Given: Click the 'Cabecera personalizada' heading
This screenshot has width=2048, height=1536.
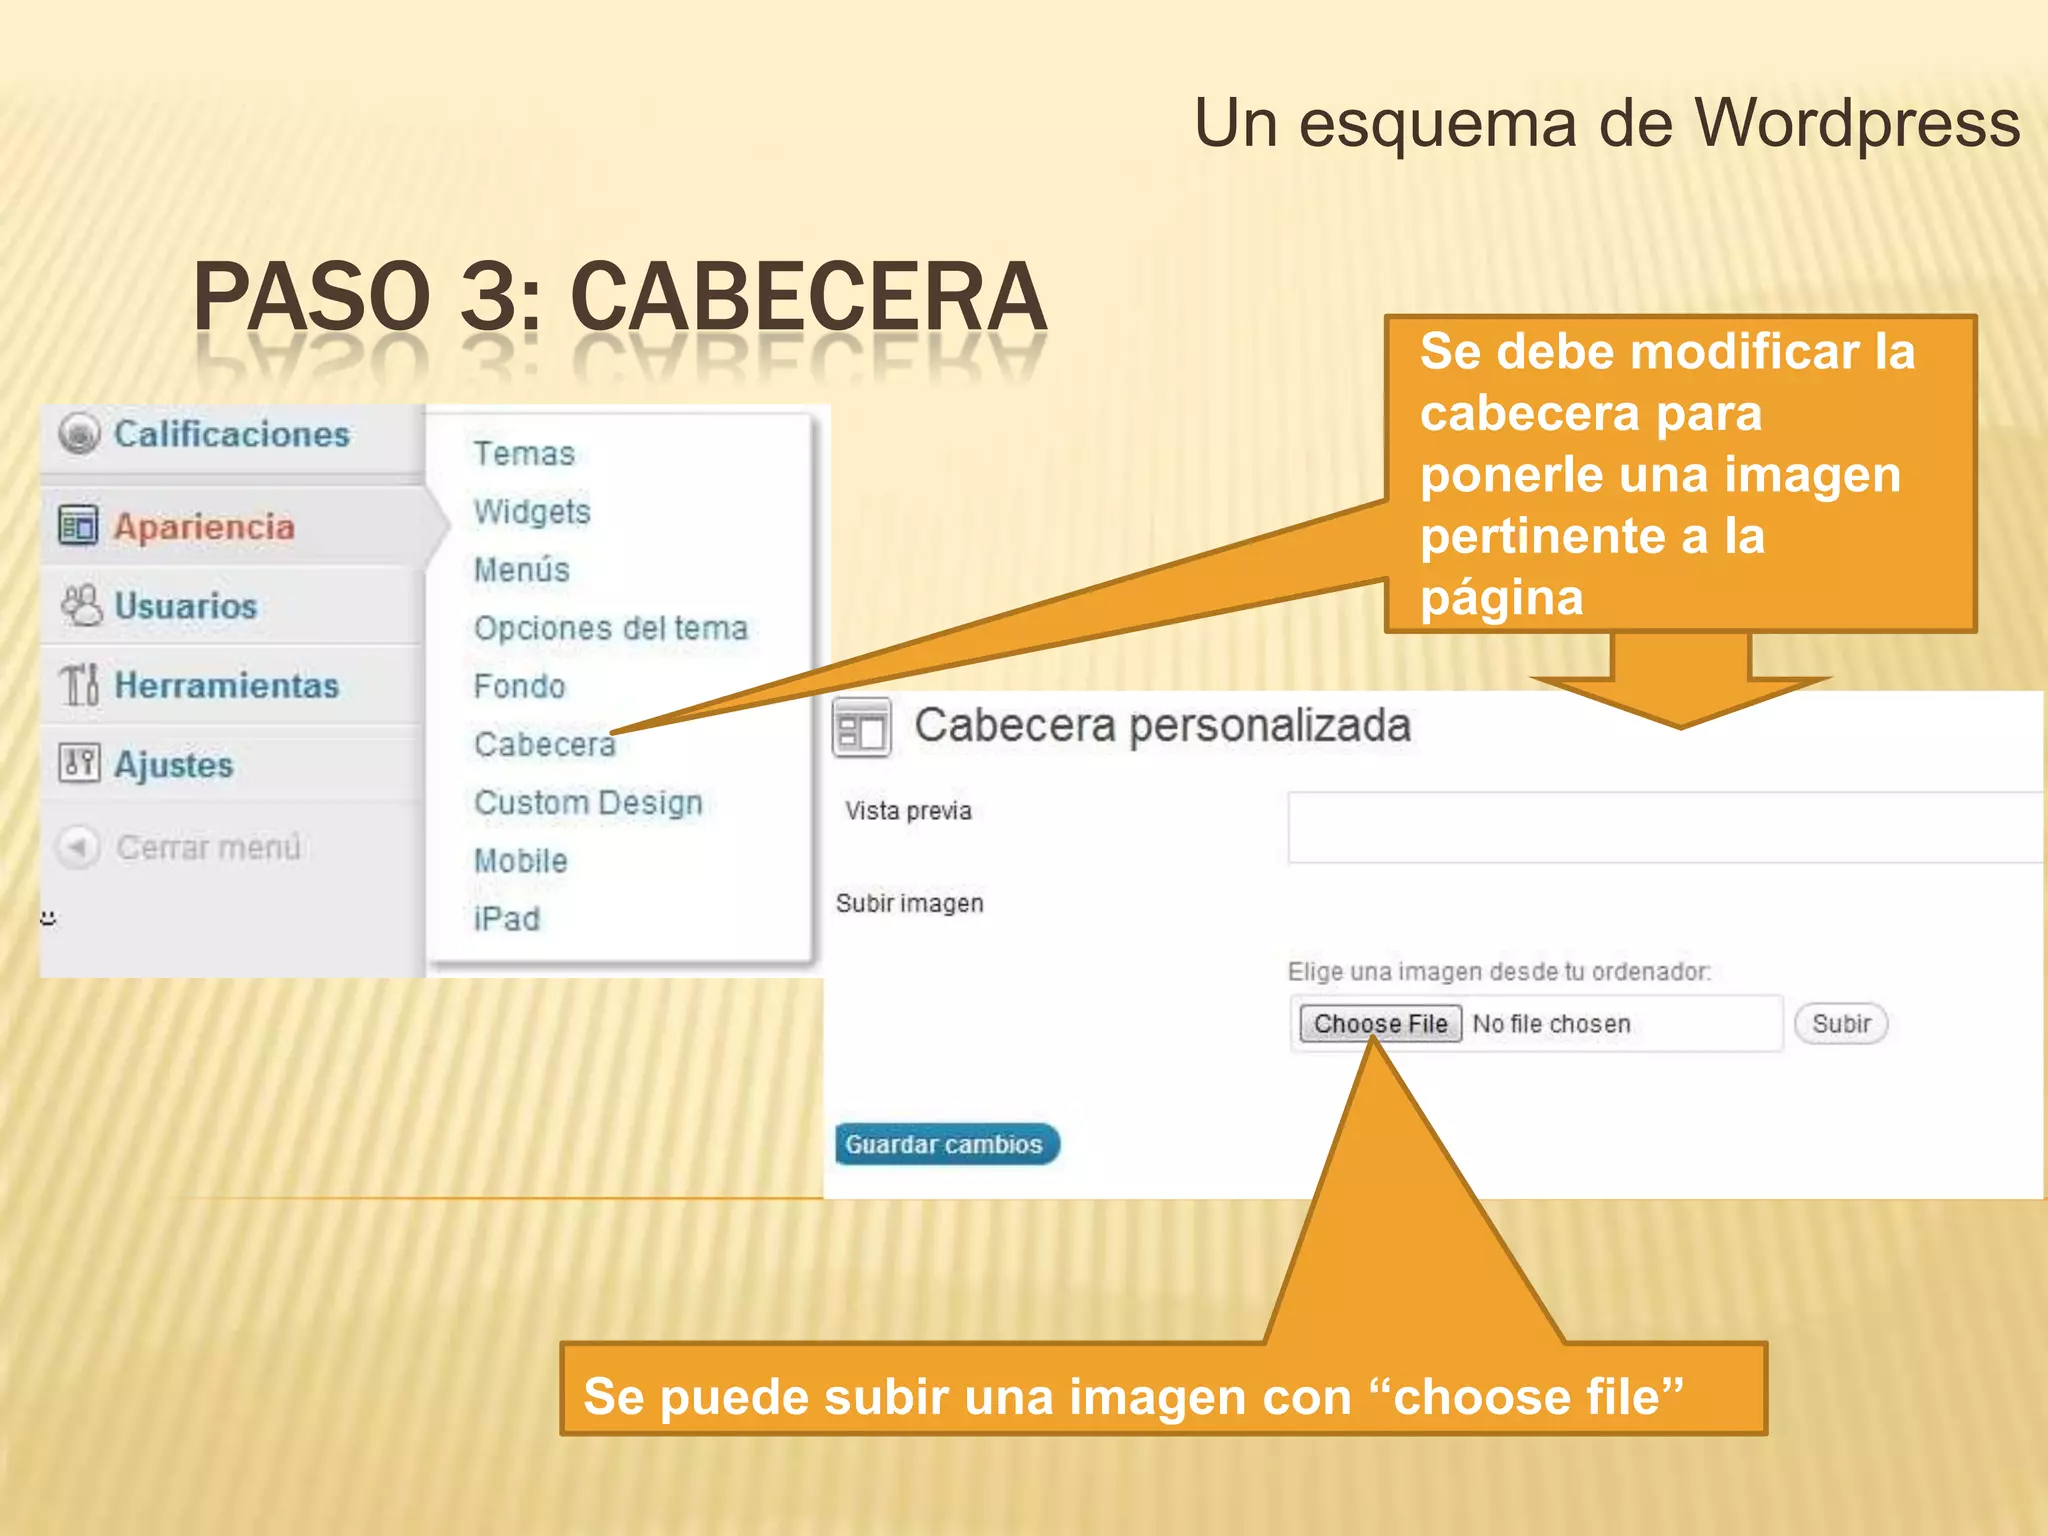Looking at the screenshot, I should click(x=1162, y=726).
